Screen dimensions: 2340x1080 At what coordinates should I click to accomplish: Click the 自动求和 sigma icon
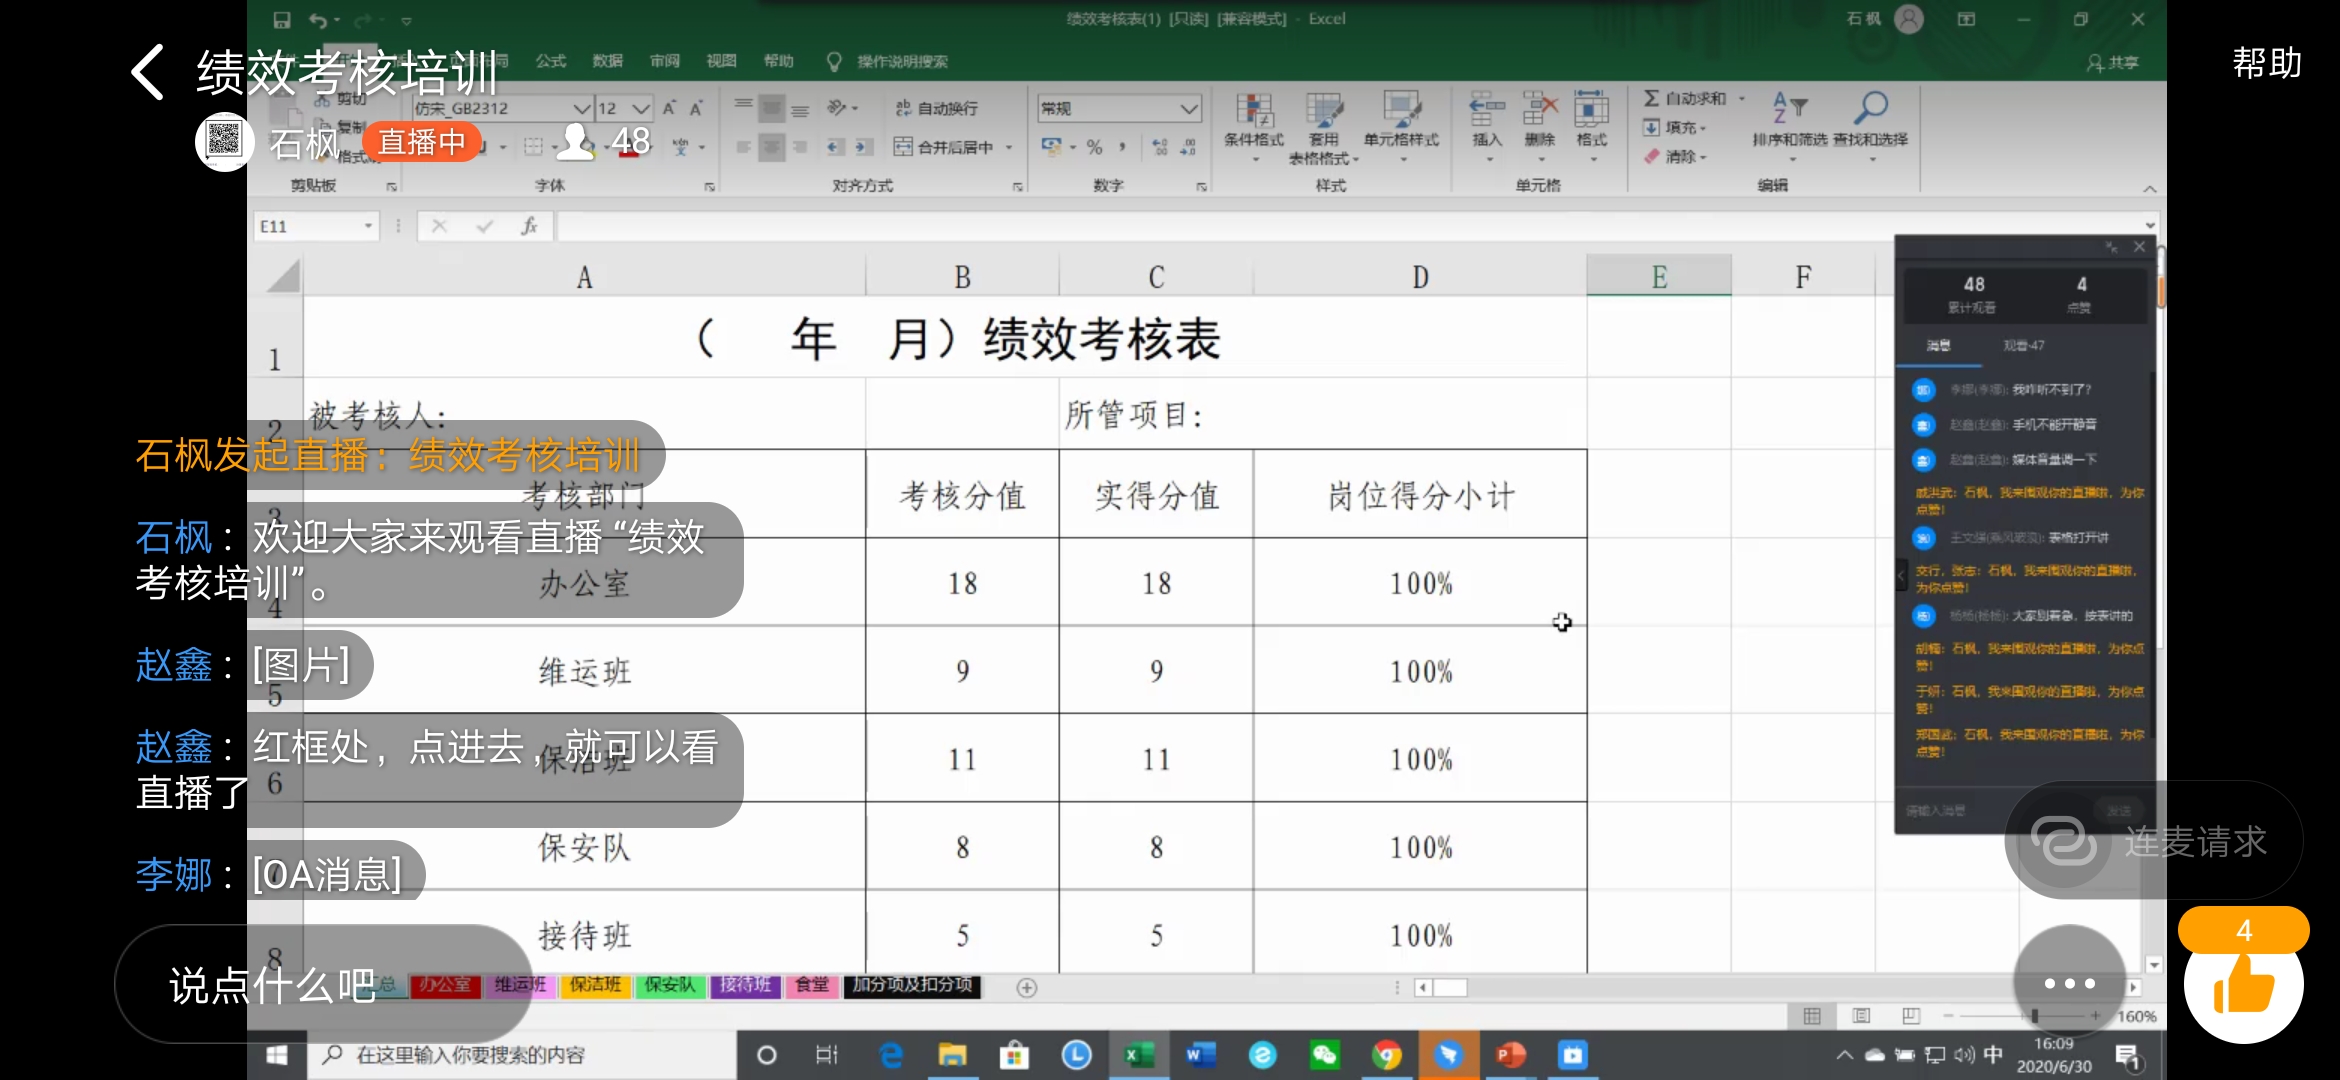pyautogui.click(x=1652, y=98)
